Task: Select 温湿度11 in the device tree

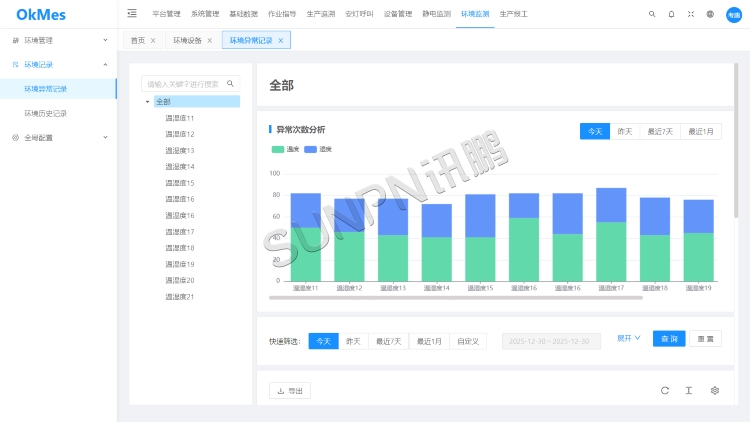Action: point(180,118)
